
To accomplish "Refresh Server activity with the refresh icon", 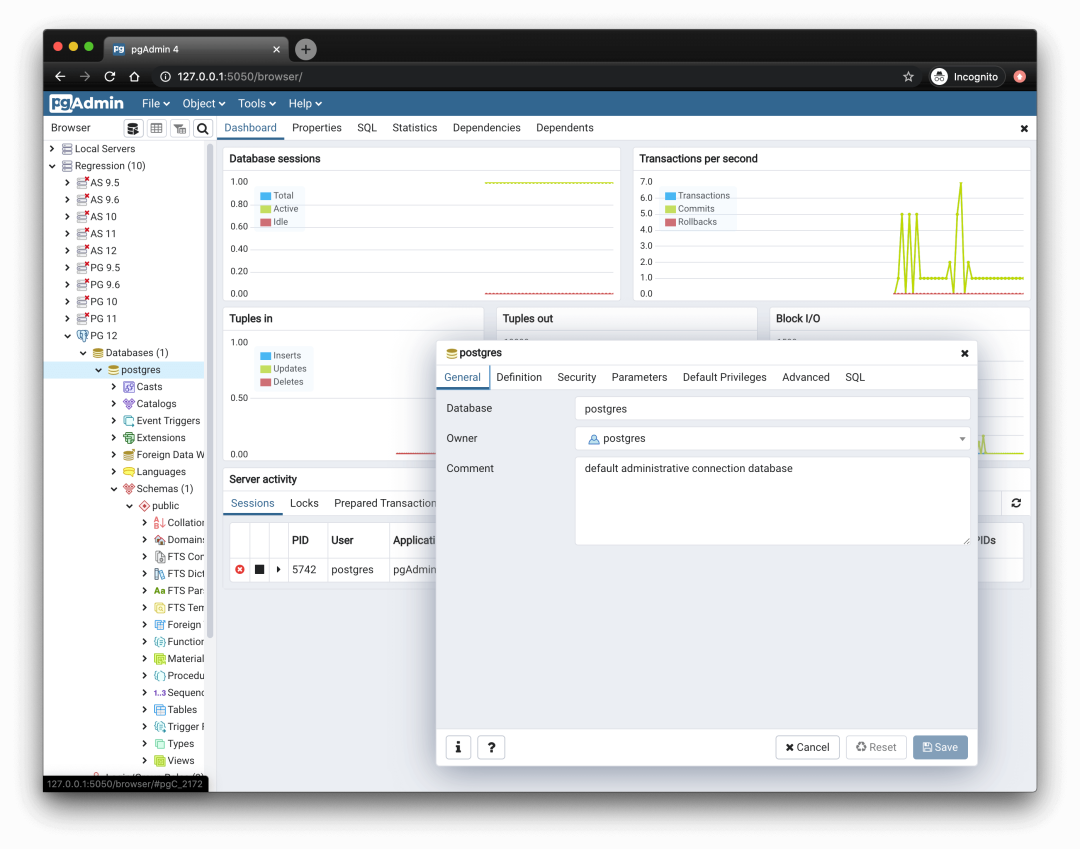I will tap(1016, 503).
